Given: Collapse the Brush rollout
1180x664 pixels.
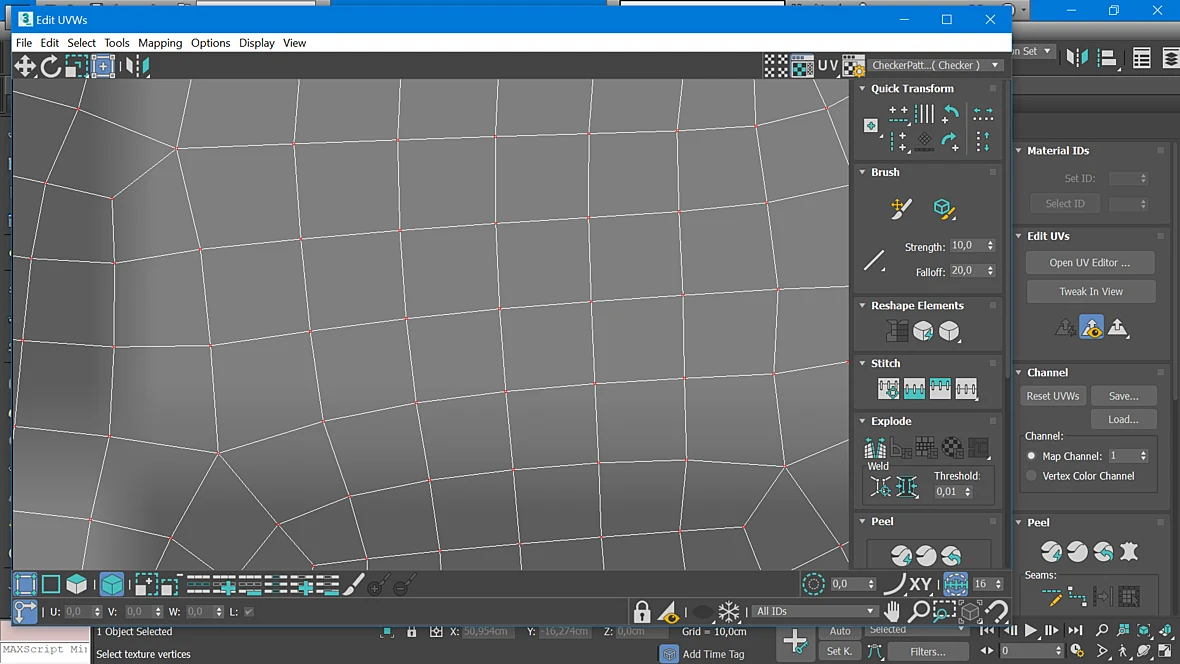Looking at the screenshot, I should point(862,172).
